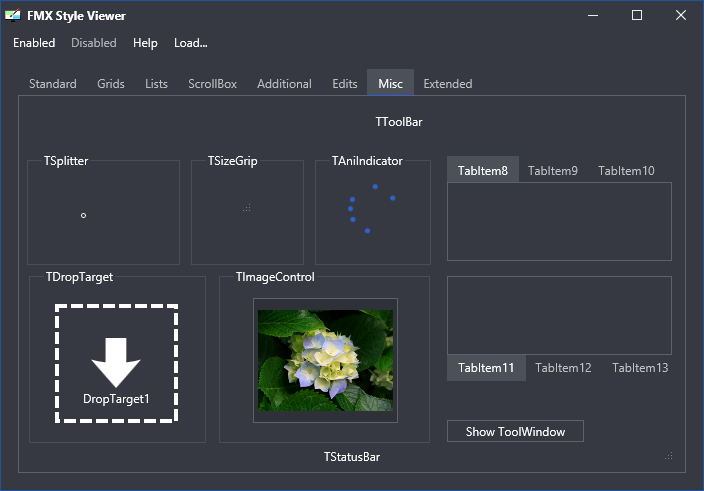Viewport: 704px width, 491px height.
Task: Click the status bar size grip
Action: click(669, 456)
